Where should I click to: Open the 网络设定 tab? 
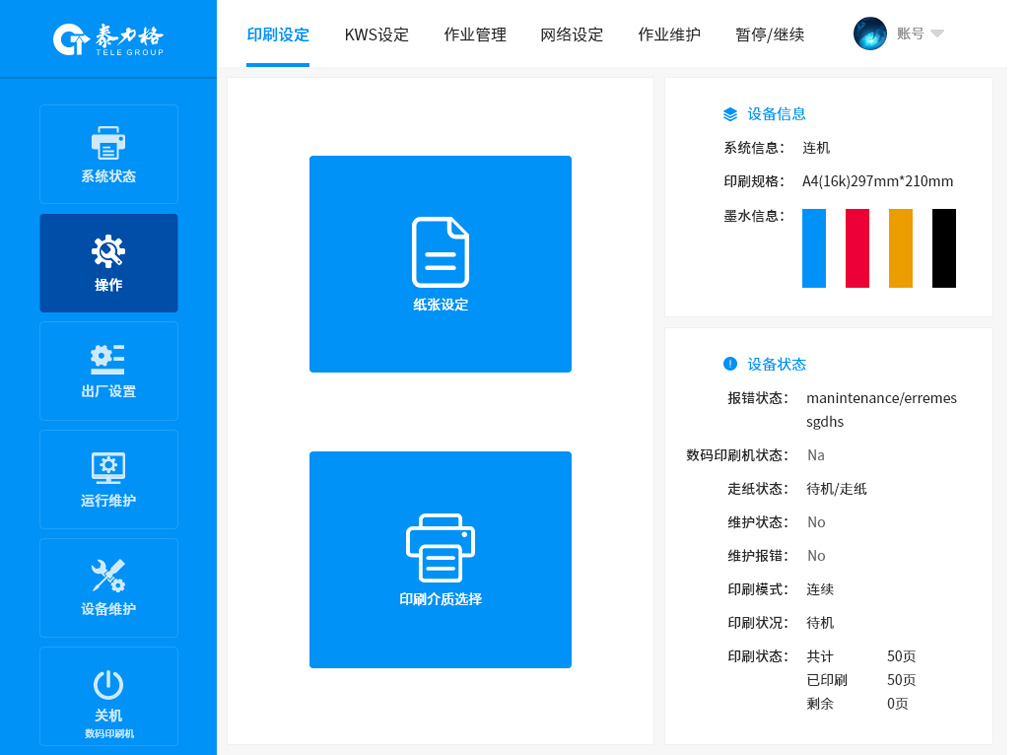tap(571, 35)
